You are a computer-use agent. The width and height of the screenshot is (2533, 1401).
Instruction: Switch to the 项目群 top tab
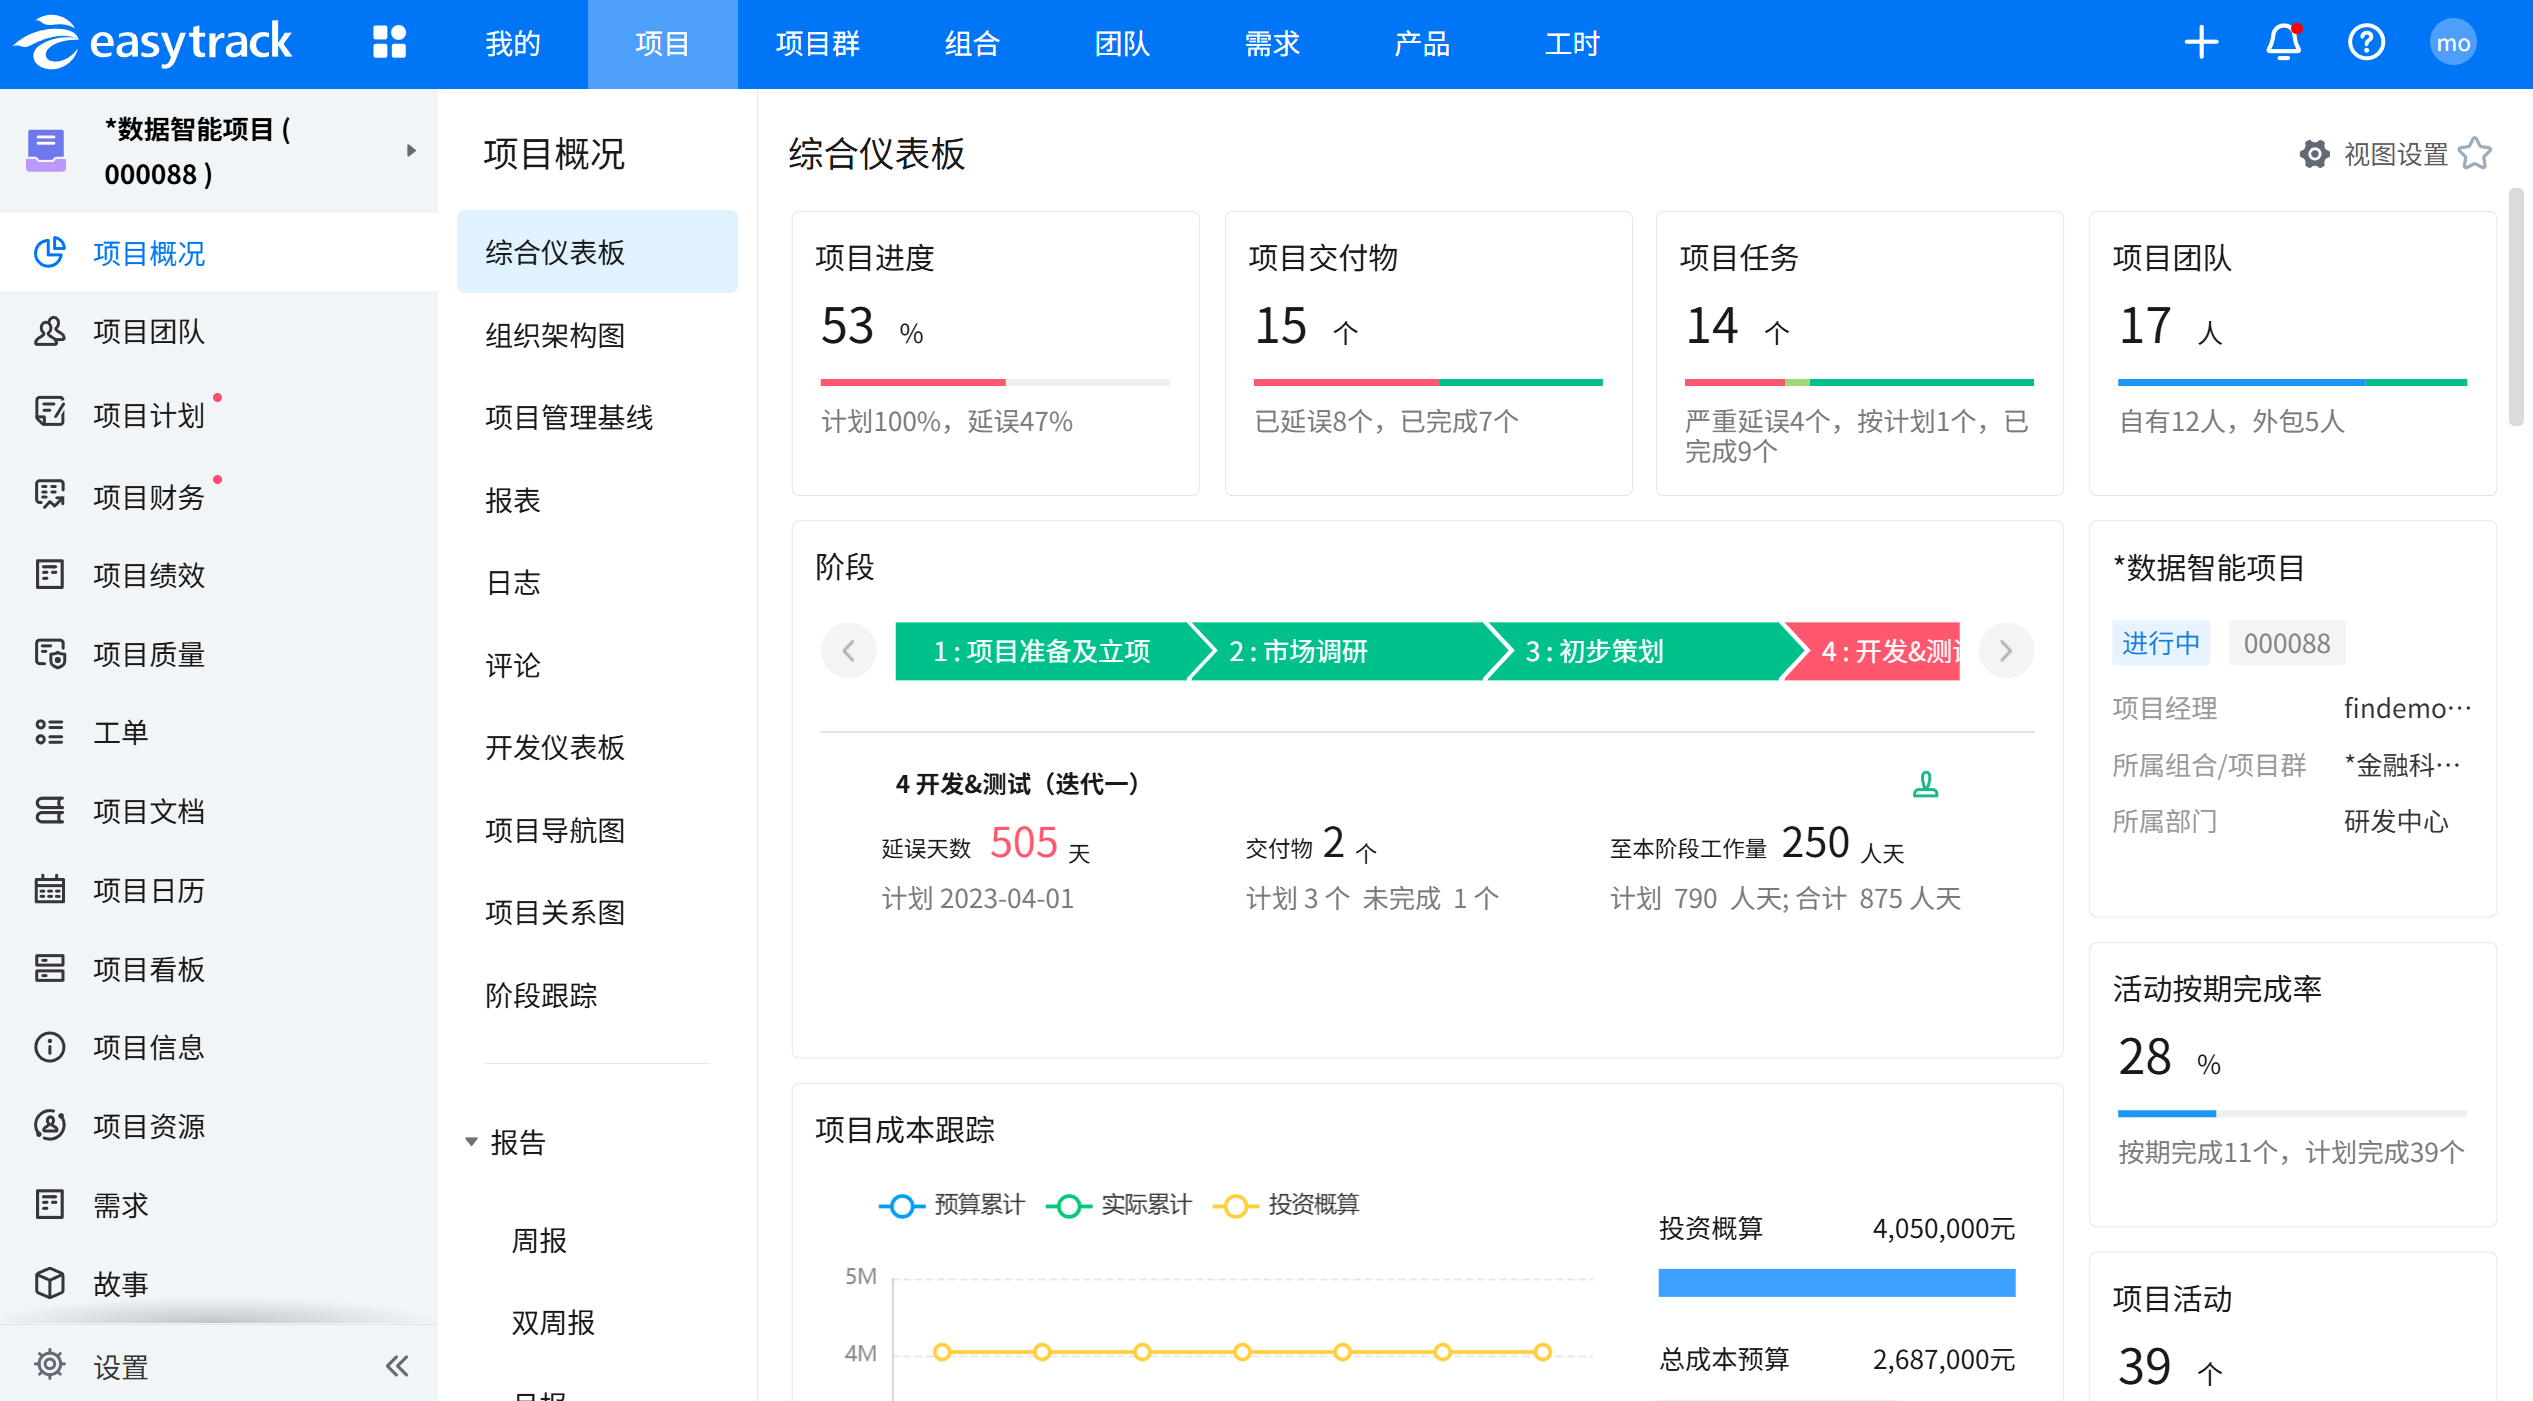[817, 44]
